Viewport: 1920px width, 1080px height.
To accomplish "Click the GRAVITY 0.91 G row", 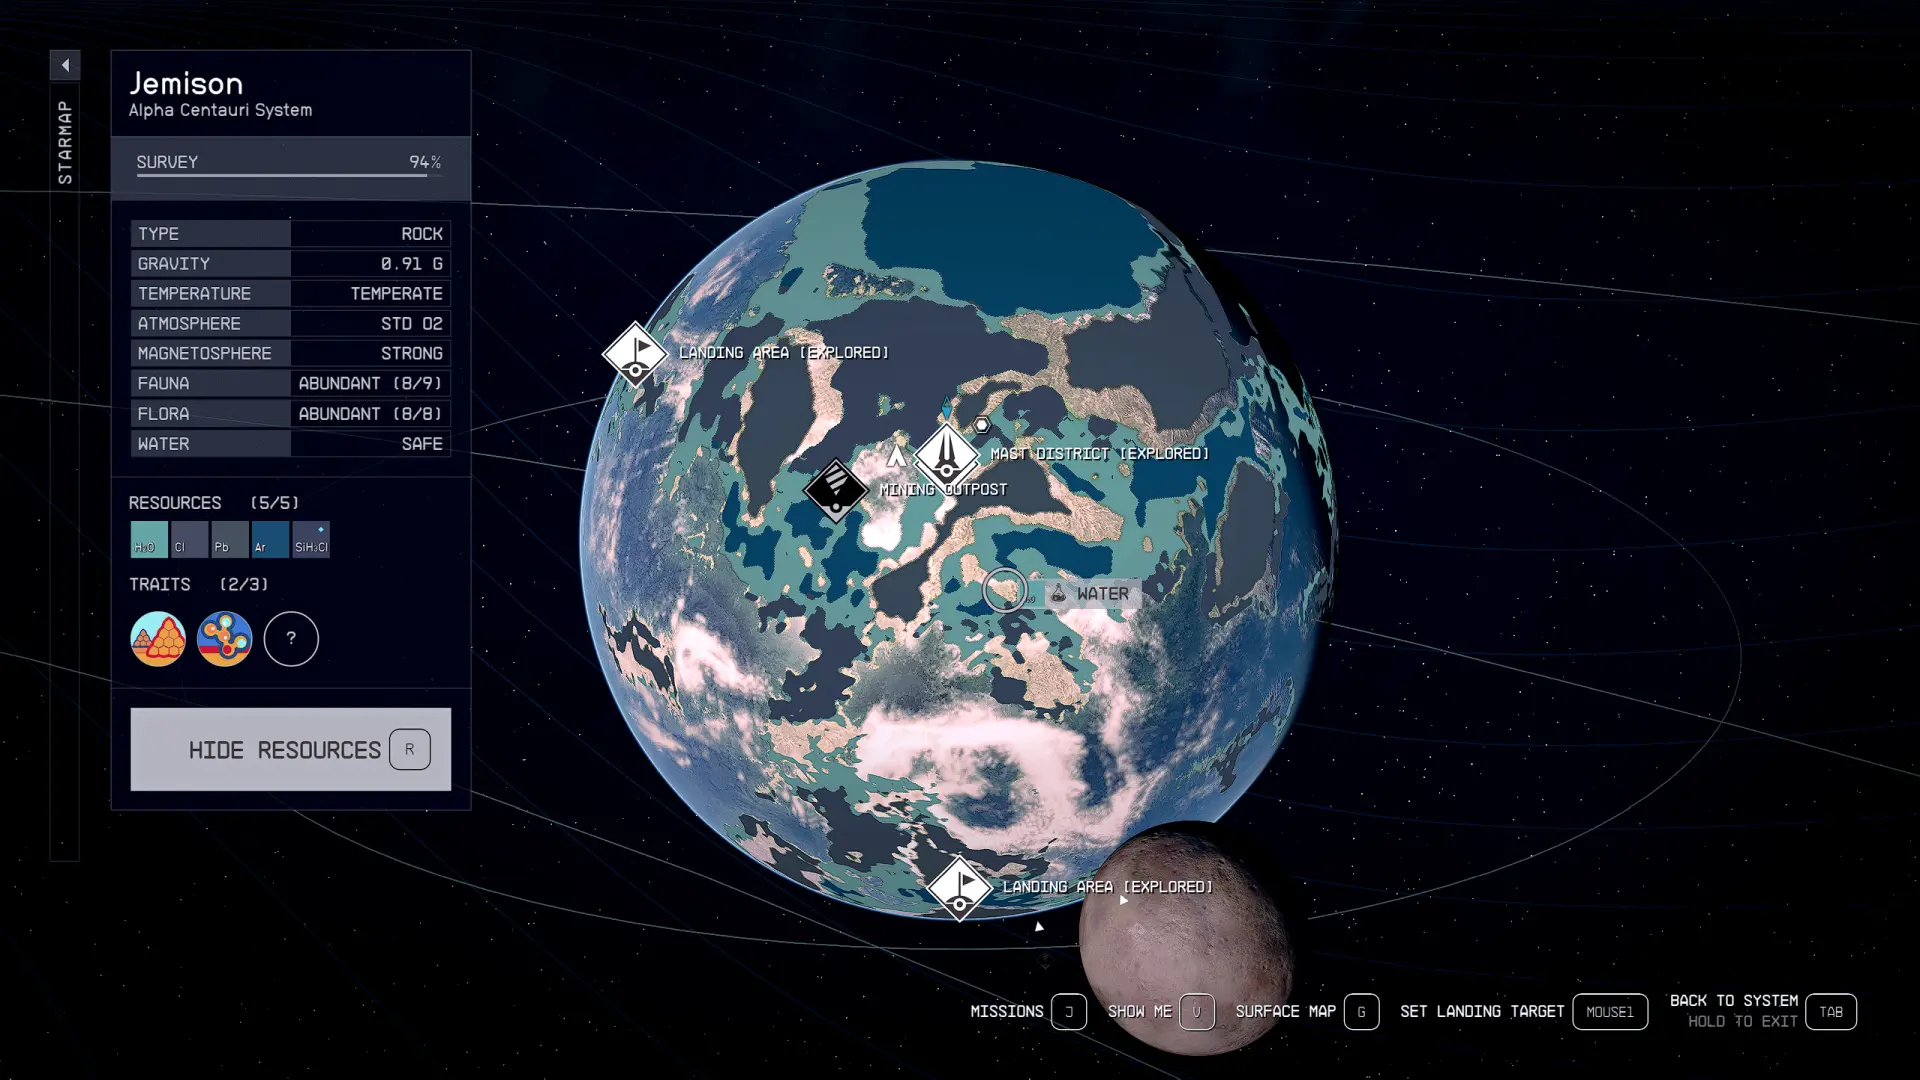I will (290, 264).
